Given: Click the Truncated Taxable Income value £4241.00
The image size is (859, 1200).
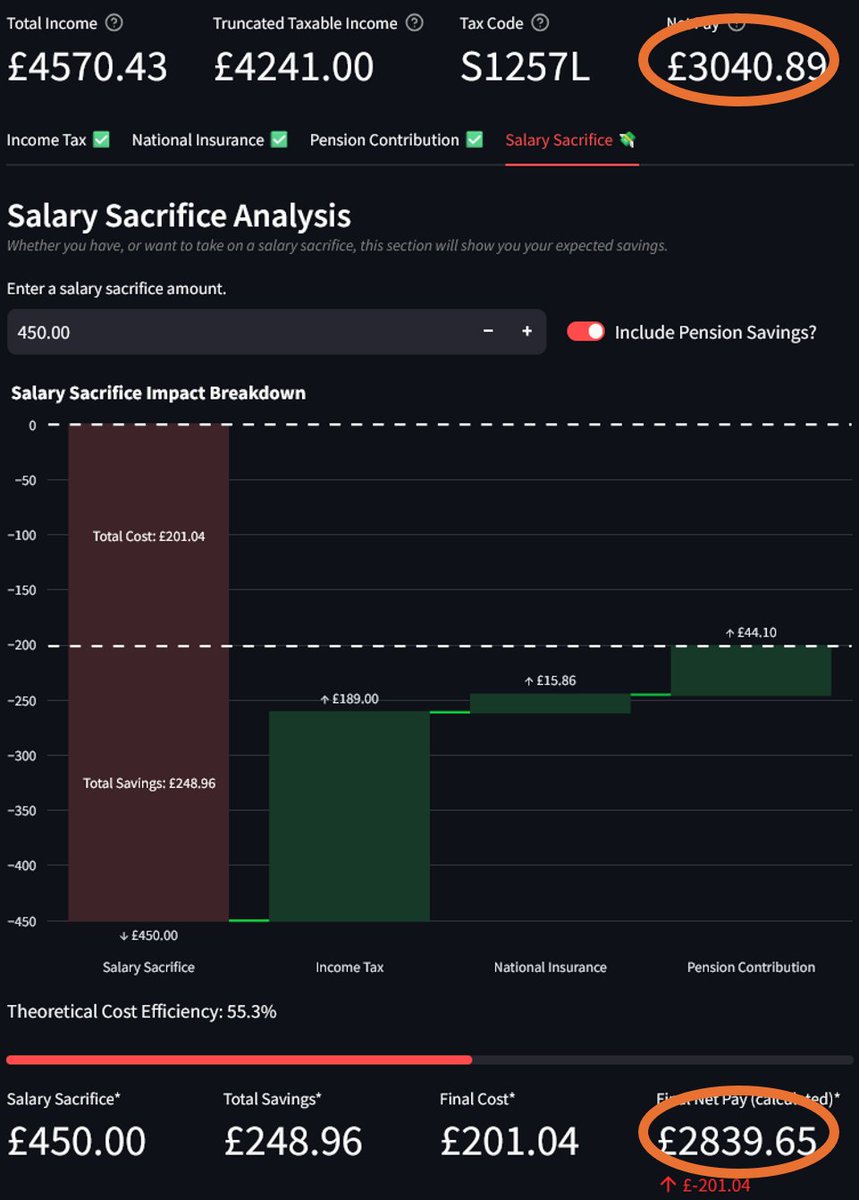Looking at the screenshot, I should click(293, 66).
